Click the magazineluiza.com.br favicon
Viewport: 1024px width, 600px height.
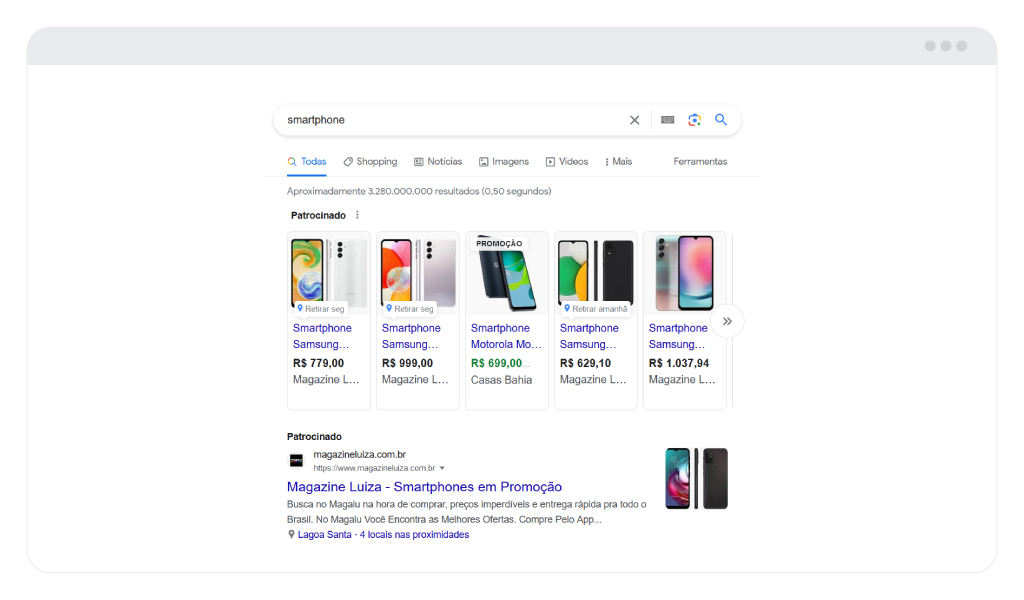coord(296,461)
